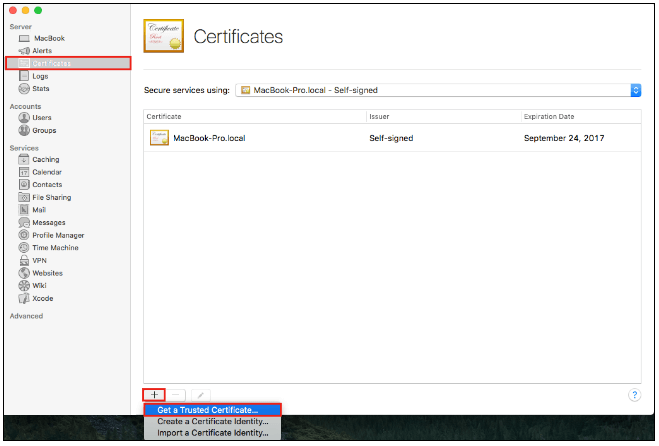Viewport: 659px width, 446px height.
Task: Select the MacBook-Pro.local certificate row
Action: tap(392, 138)
